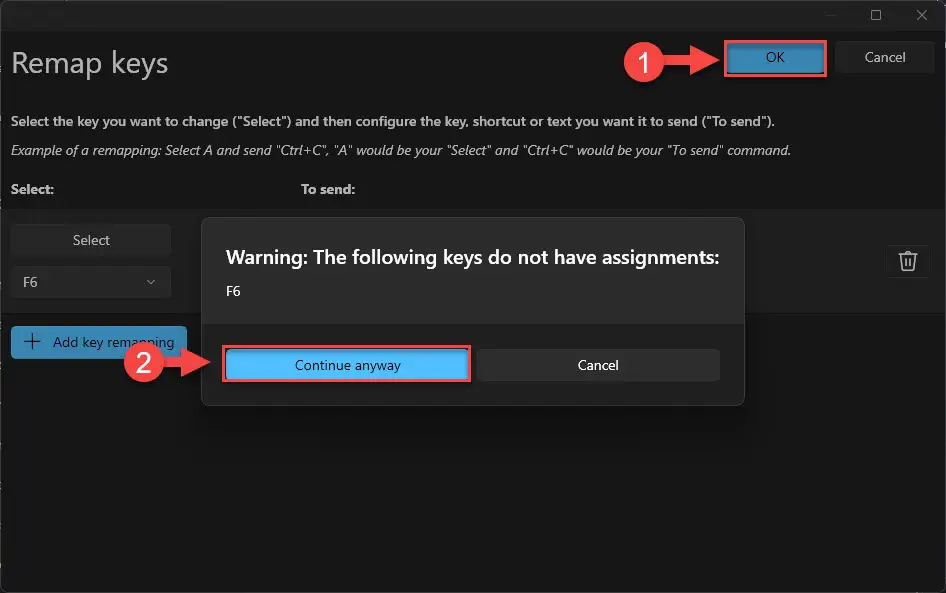
Task: Click the "Select:" column header
Action: [33, 189]
